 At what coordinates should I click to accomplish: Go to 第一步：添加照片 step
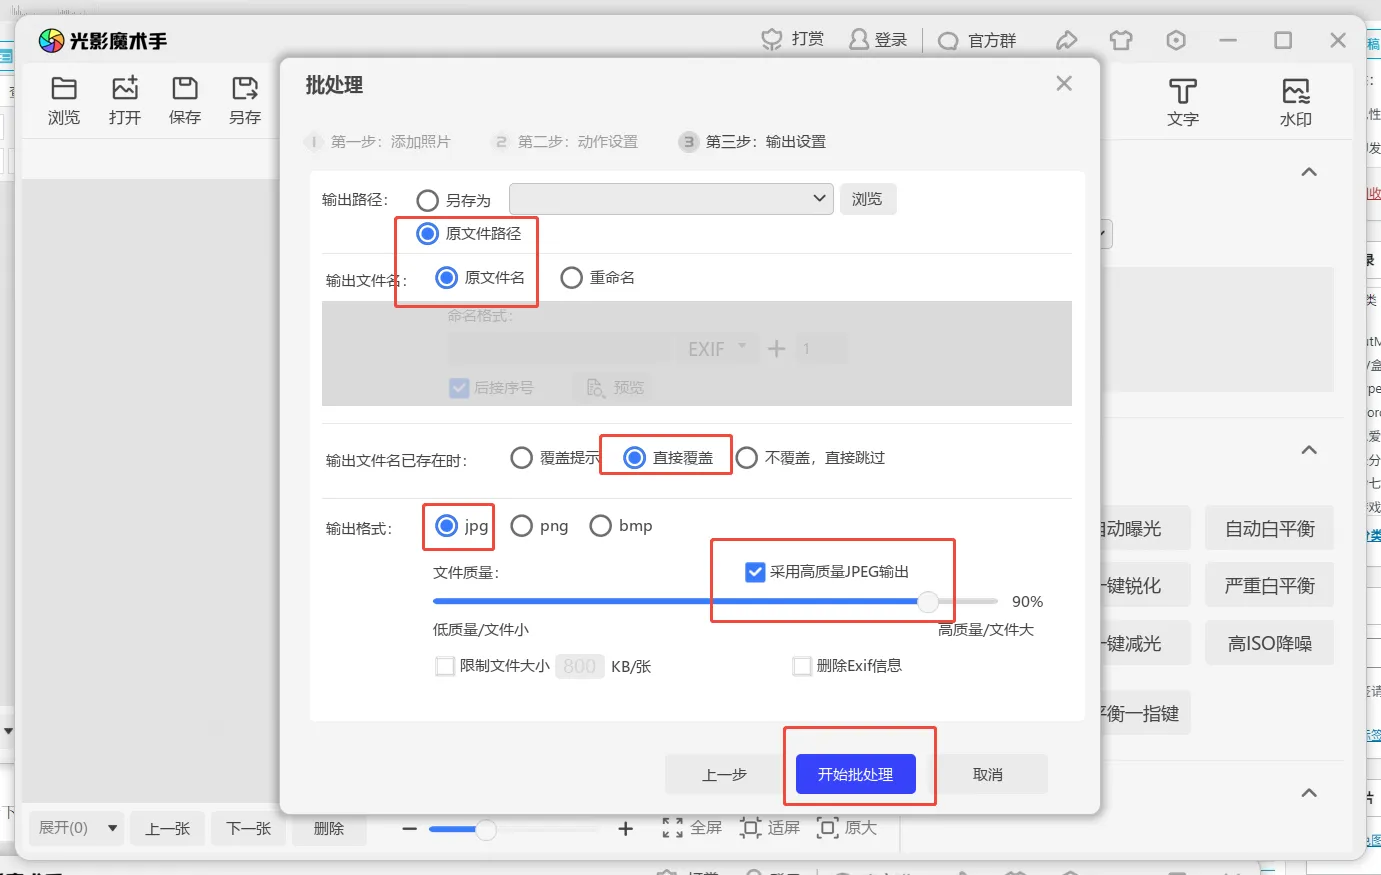click(379, 142)
